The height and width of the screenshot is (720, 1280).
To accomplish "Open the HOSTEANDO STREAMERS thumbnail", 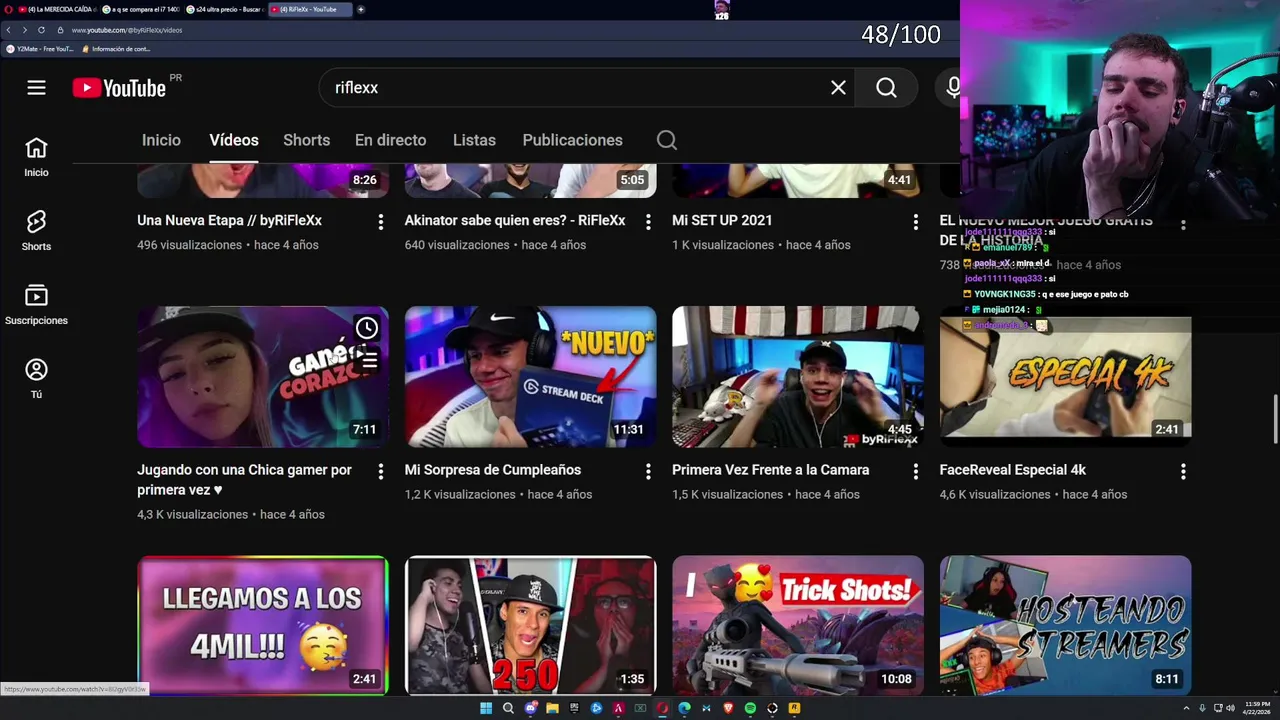I will (1065, 625).
